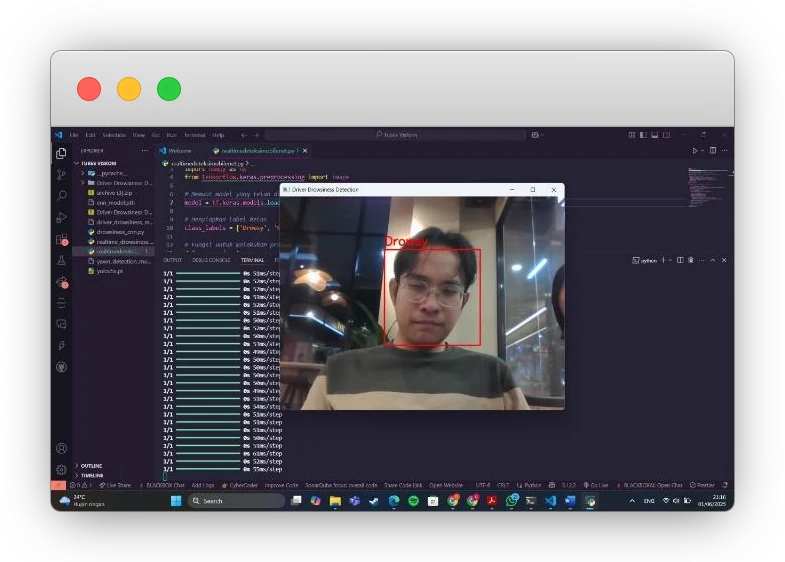Viewport: 785px width, 562px height.
Task: Open the Search view in activity bar
Action: (x=61, y=195)
